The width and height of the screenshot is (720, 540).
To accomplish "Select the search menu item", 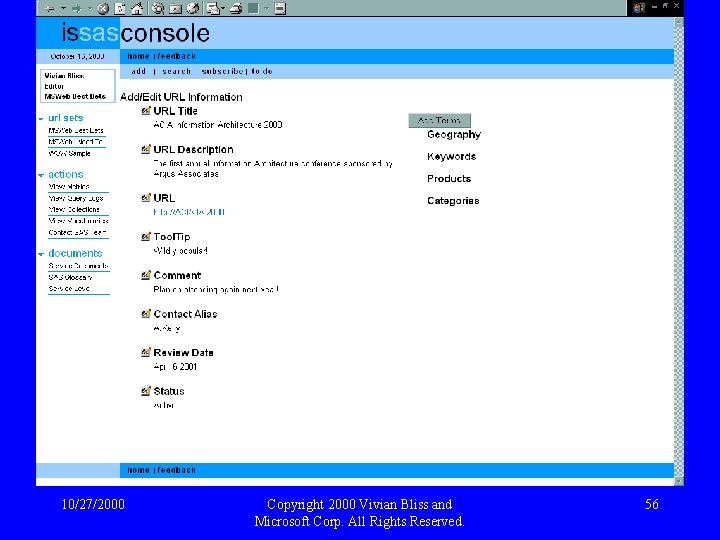I will point(176,71).
